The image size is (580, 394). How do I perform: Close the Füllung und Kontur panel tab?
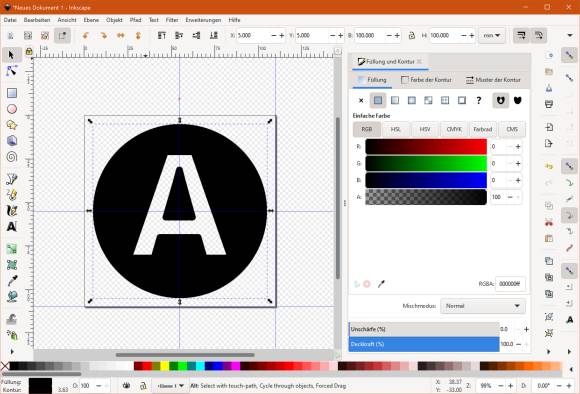[419, 61]
